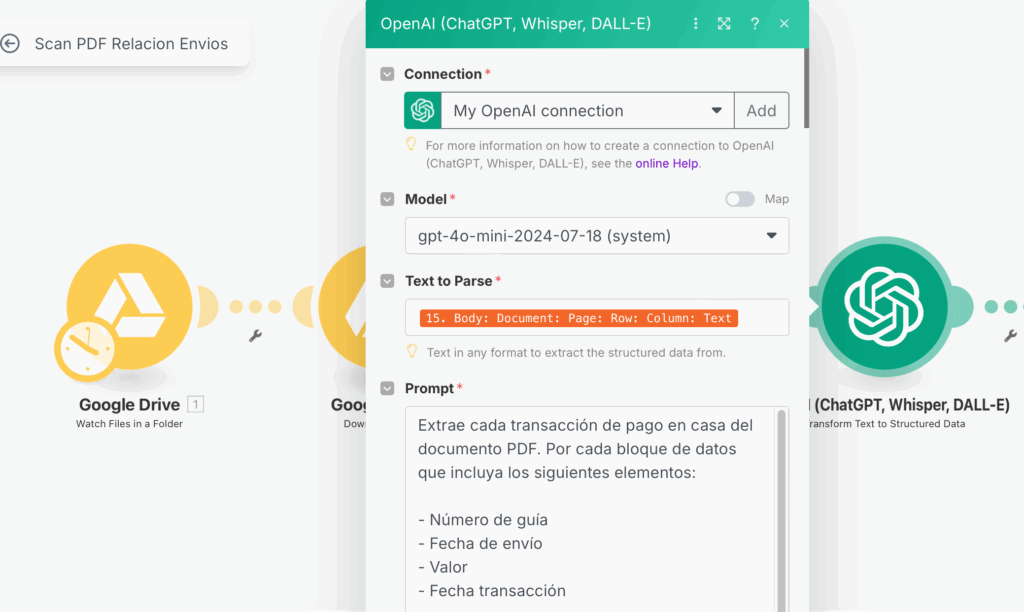Click the lightbulb hint under Text to Parse

tap(412, 351)
